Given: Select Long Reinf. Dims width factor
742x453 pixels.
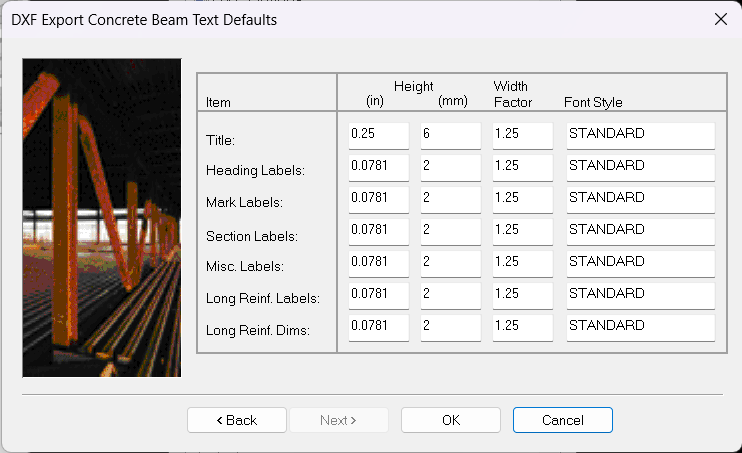Looking at the screenshot, I should (522, 326).
